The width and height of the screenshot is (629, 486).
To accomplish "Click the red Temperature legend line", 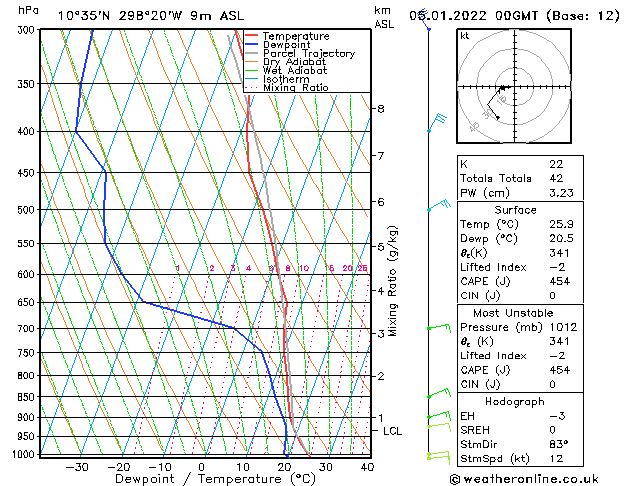I will tap(251, 36).
